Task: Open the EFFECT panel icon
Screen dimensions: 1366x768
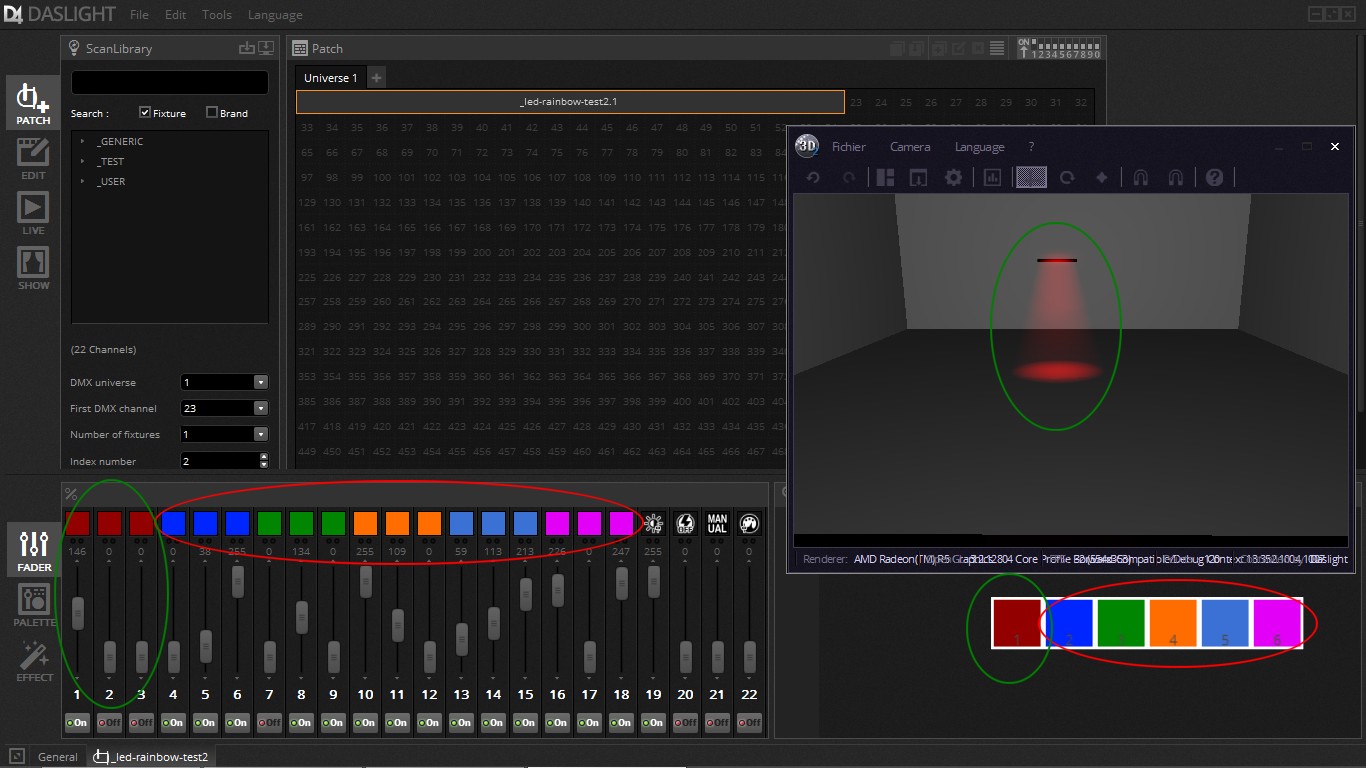Action: click(x=33, y=661)
